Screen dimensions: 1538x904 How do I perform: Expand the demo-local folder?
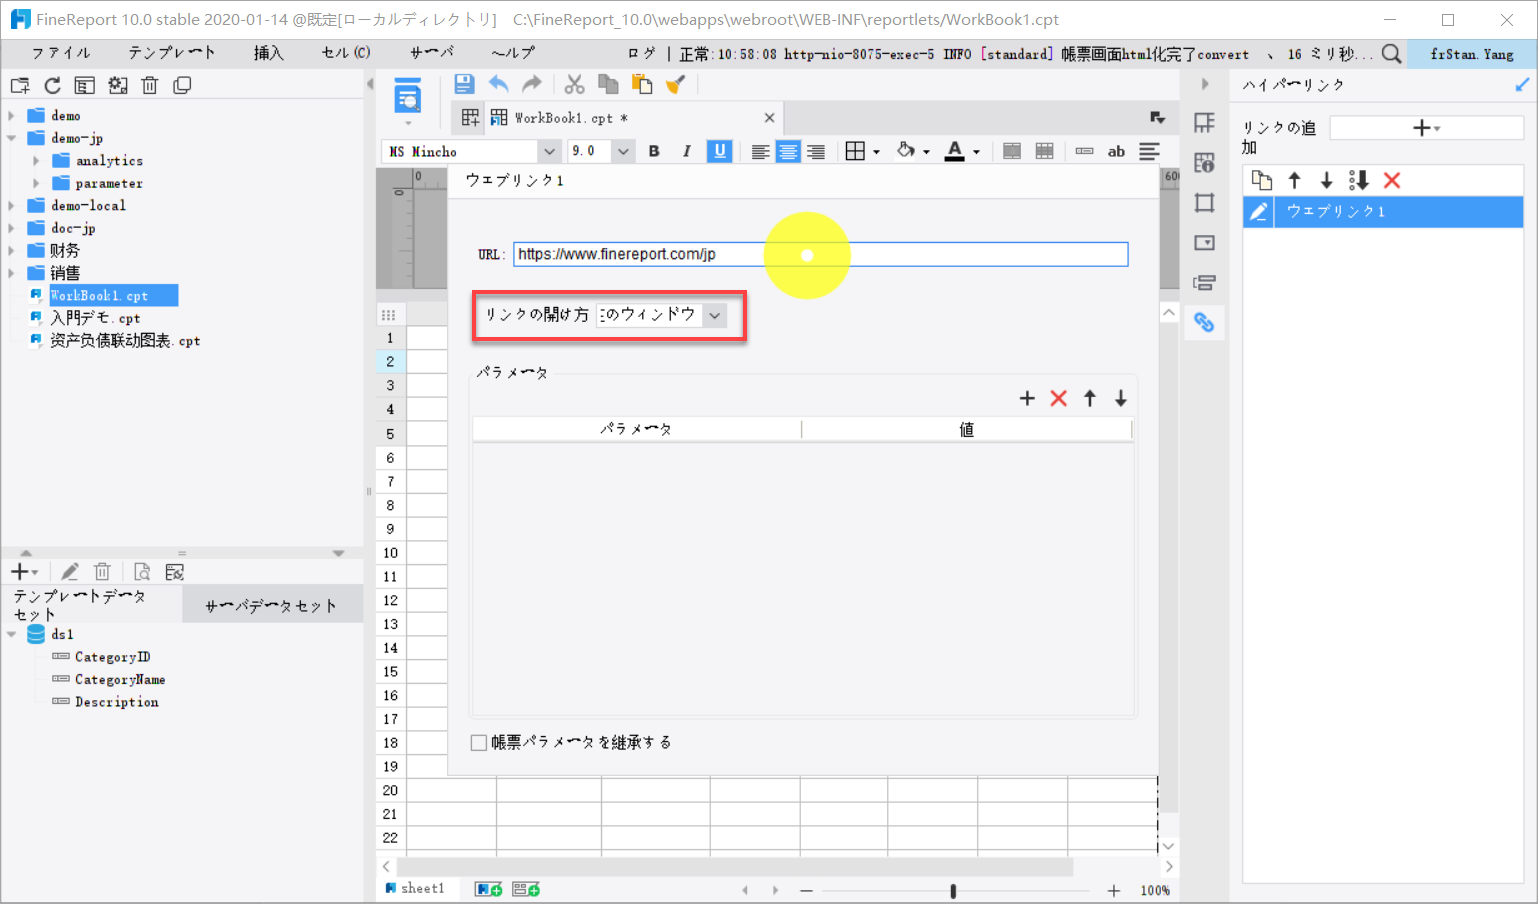(x=12, y=206)
